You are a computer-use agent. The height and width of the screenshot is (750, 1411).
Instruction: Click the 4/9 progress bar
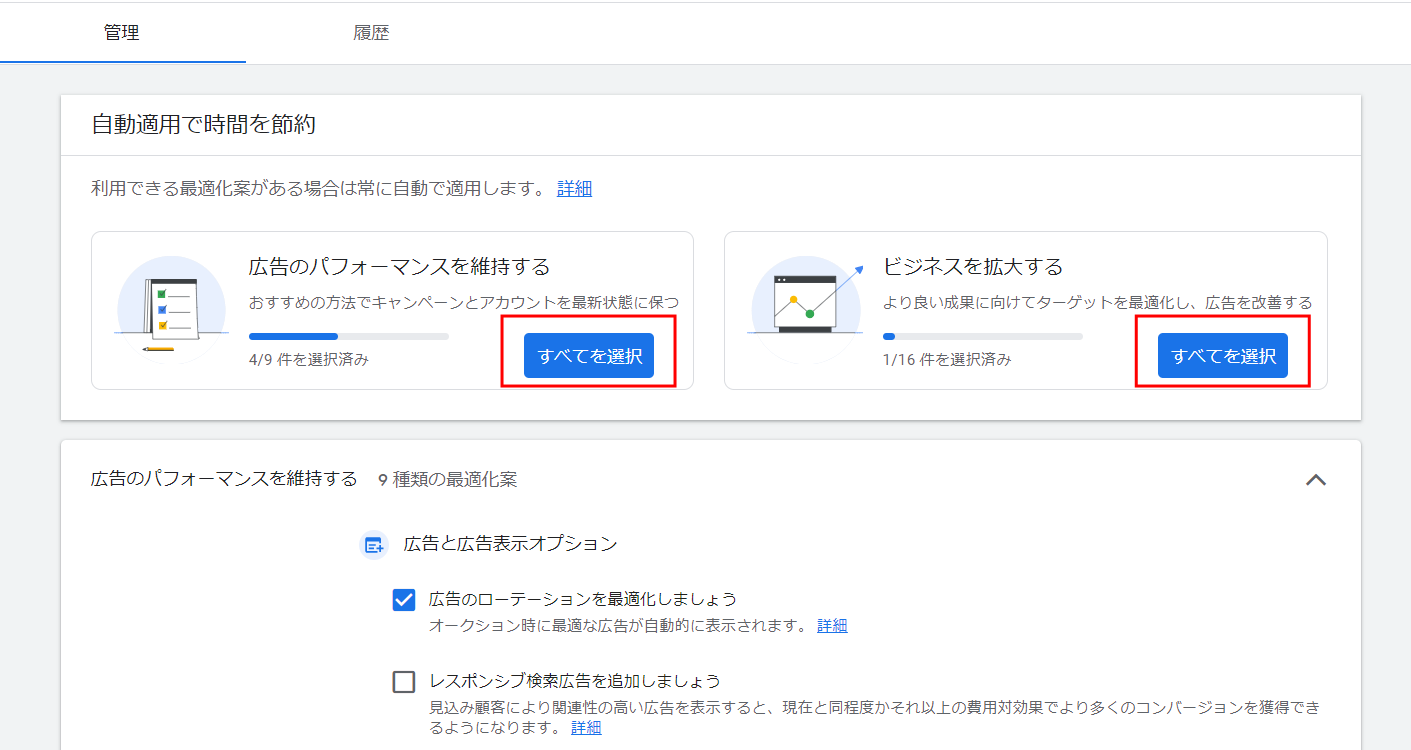click(348, 337)
